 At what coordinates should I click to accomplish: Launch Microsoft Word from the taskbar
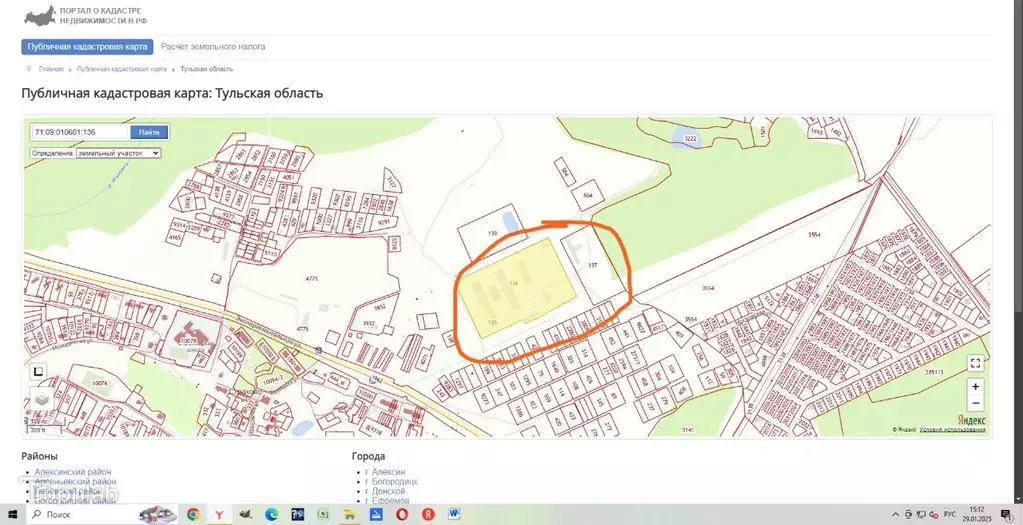click(454, 514)
